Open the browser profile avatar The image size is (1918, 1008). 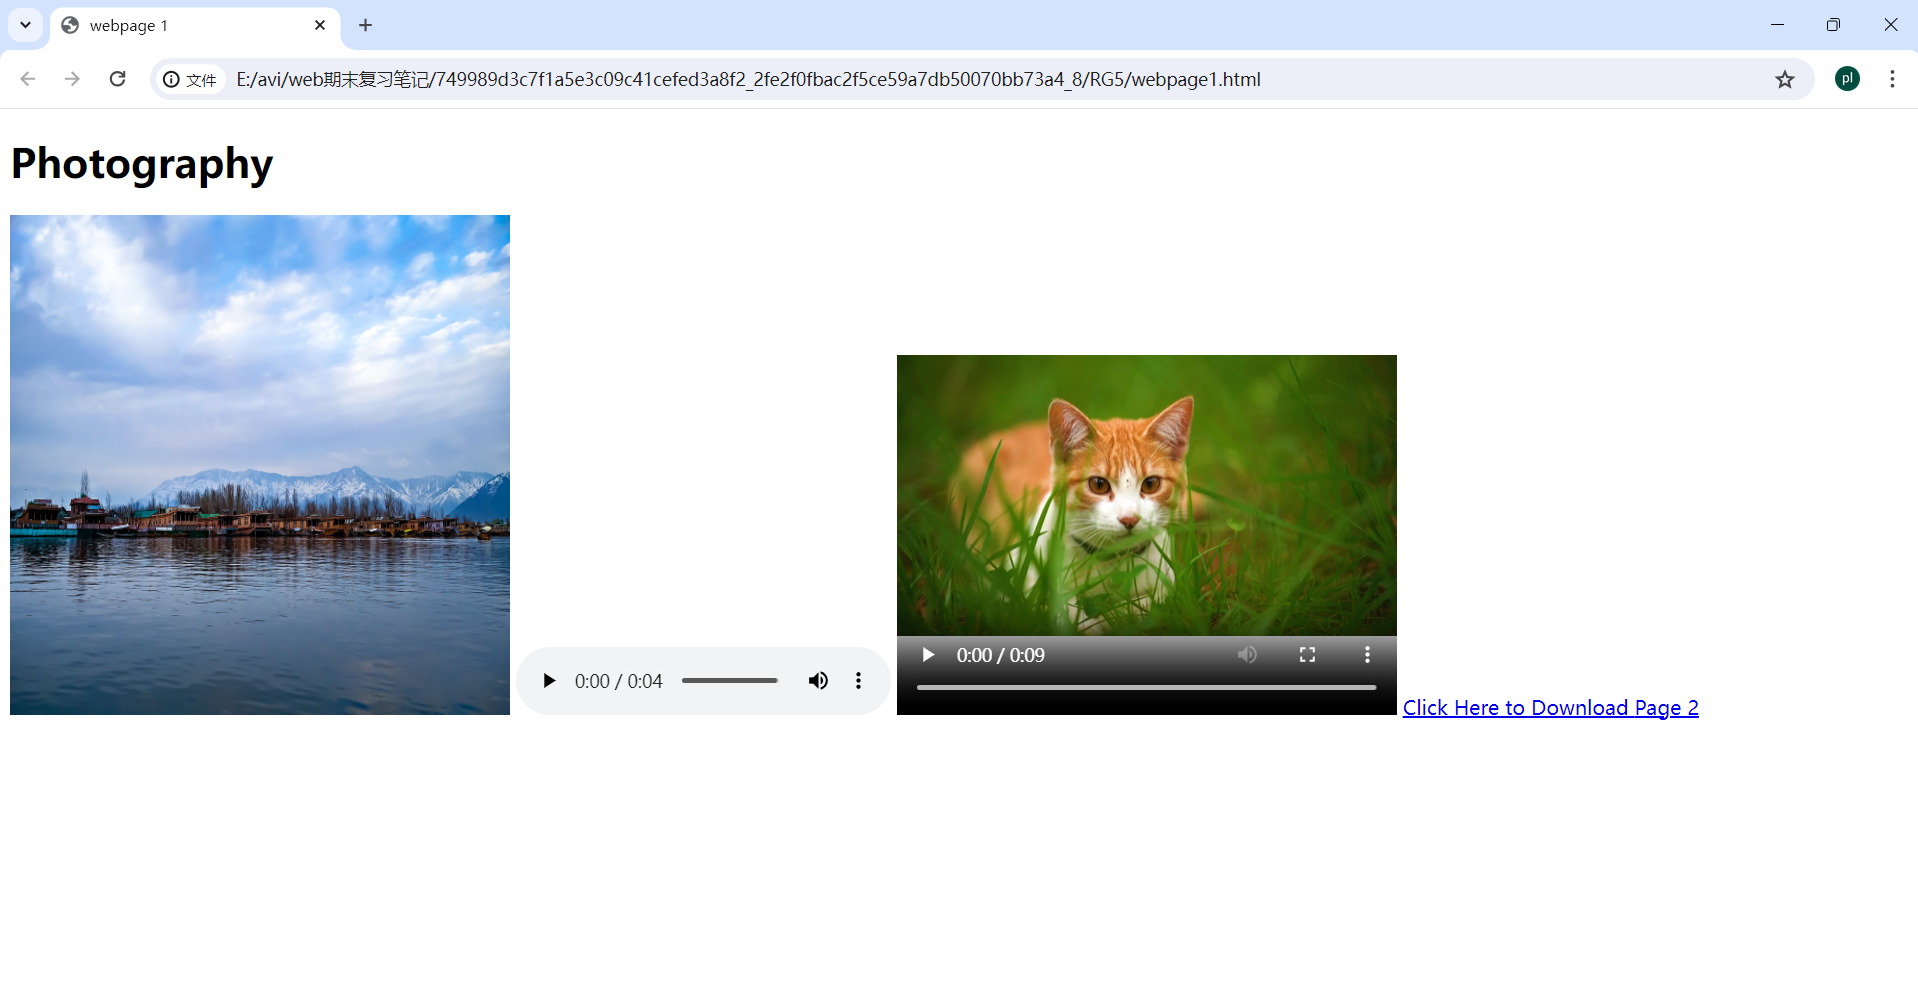(x=1847, y=79)
